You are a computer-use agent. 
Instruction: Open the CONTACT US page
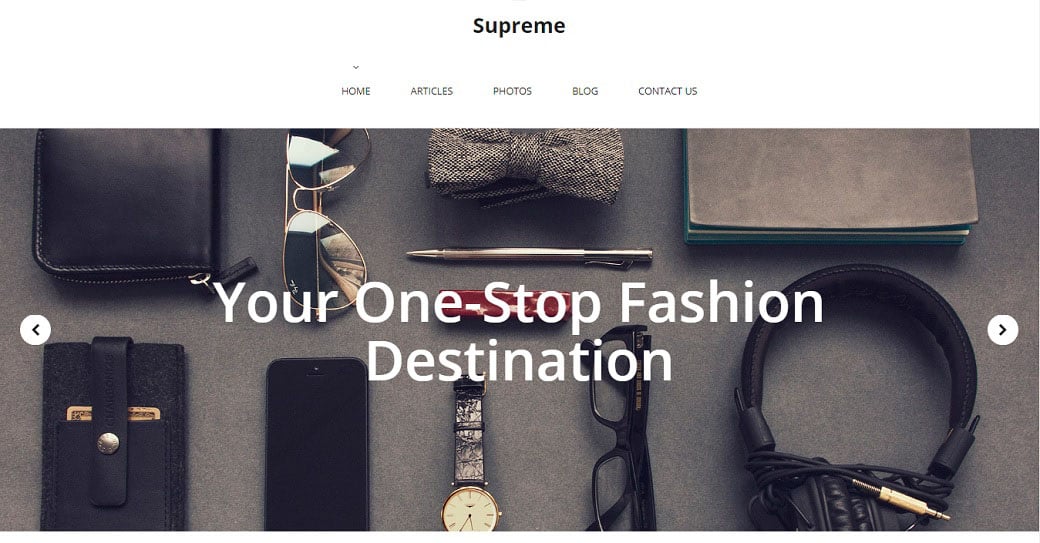[667, 91]
